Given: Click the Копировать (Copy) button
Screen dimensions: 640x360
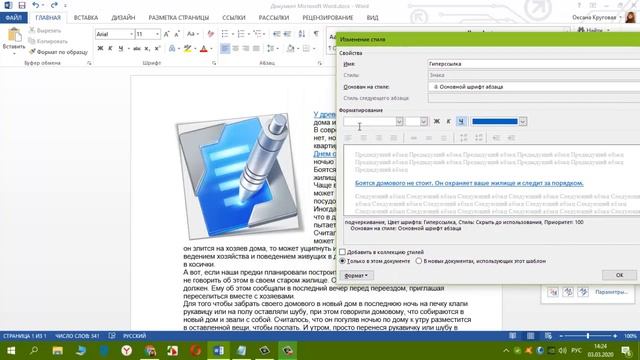Looking at the screenshot, I should coord(48,41).
